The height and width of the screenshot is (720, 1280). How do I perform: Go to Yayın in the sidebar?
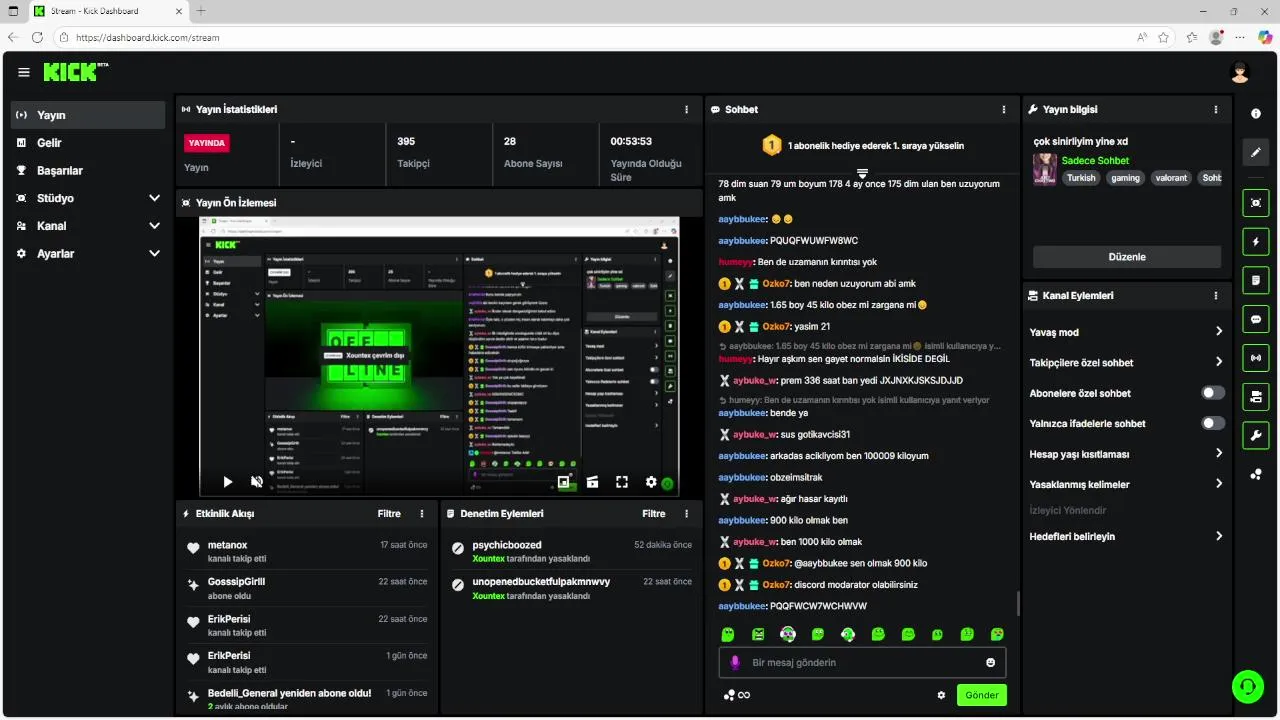click(88, 115)
